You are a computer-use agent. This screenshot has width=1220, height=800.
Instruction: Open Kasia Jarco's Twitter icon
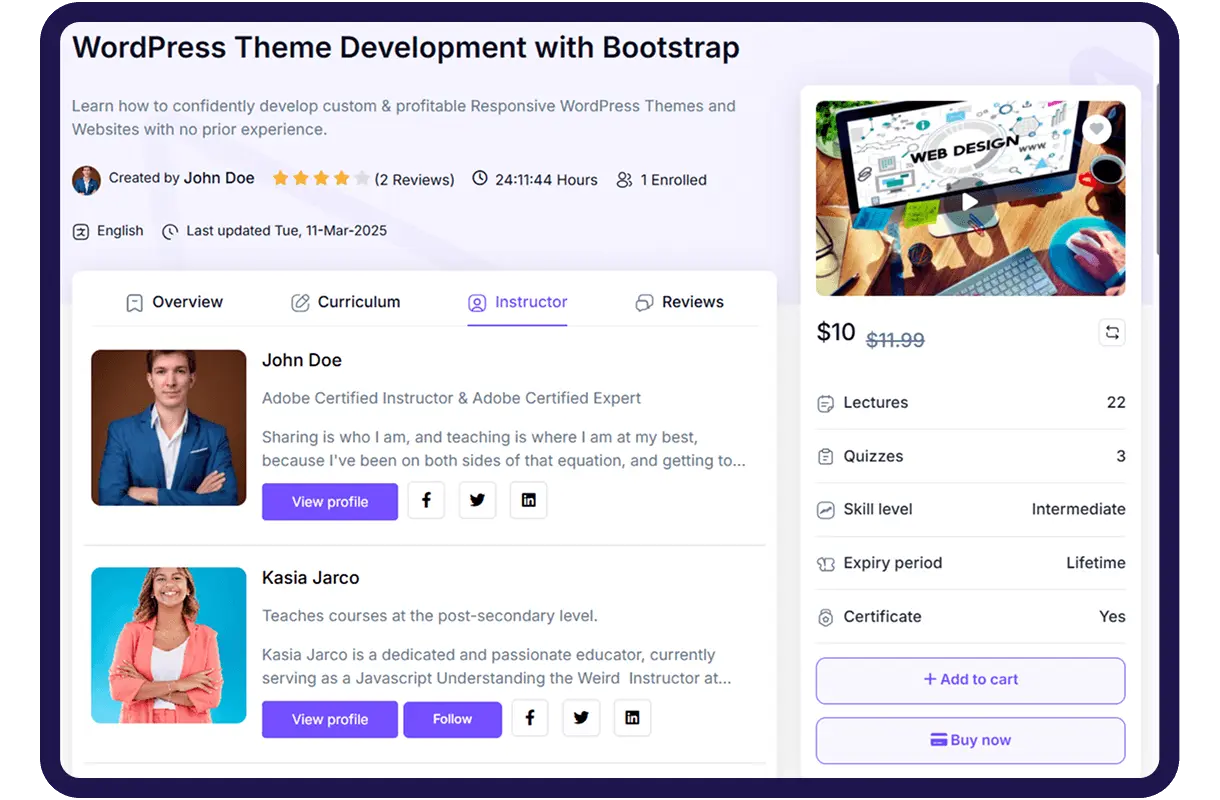[581, 718]
